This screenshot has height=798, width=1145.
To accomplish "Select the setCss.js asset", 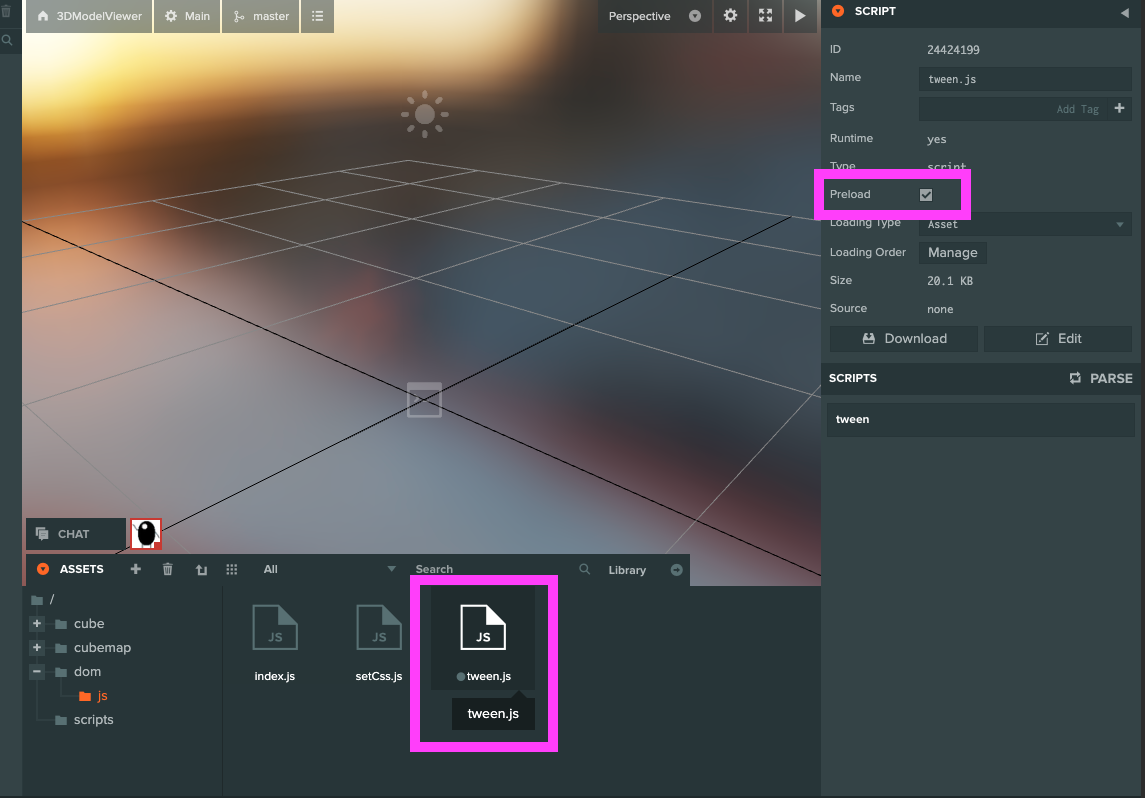I will 378,642.
